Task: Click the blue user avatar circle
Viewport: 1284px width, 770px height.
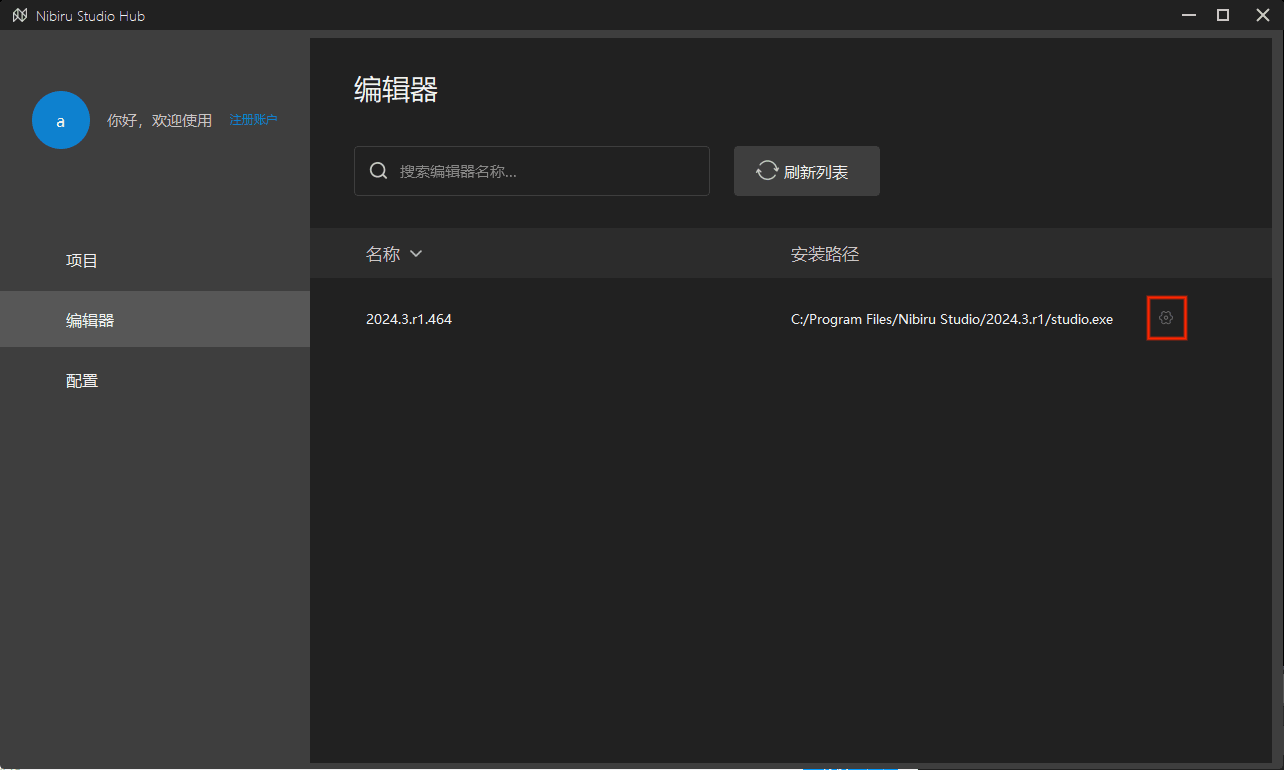Action: pos(61,120)
